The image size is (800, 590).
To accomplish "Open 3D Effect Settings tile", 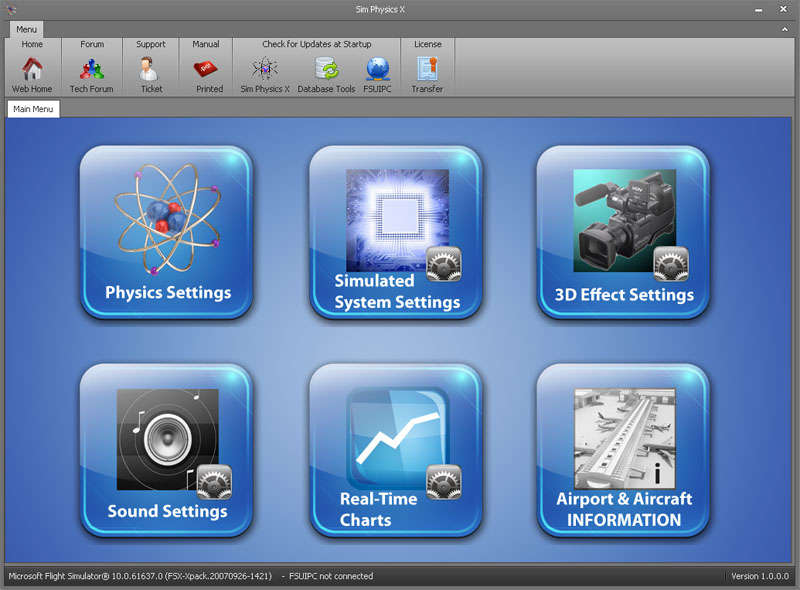I will 624,232.
